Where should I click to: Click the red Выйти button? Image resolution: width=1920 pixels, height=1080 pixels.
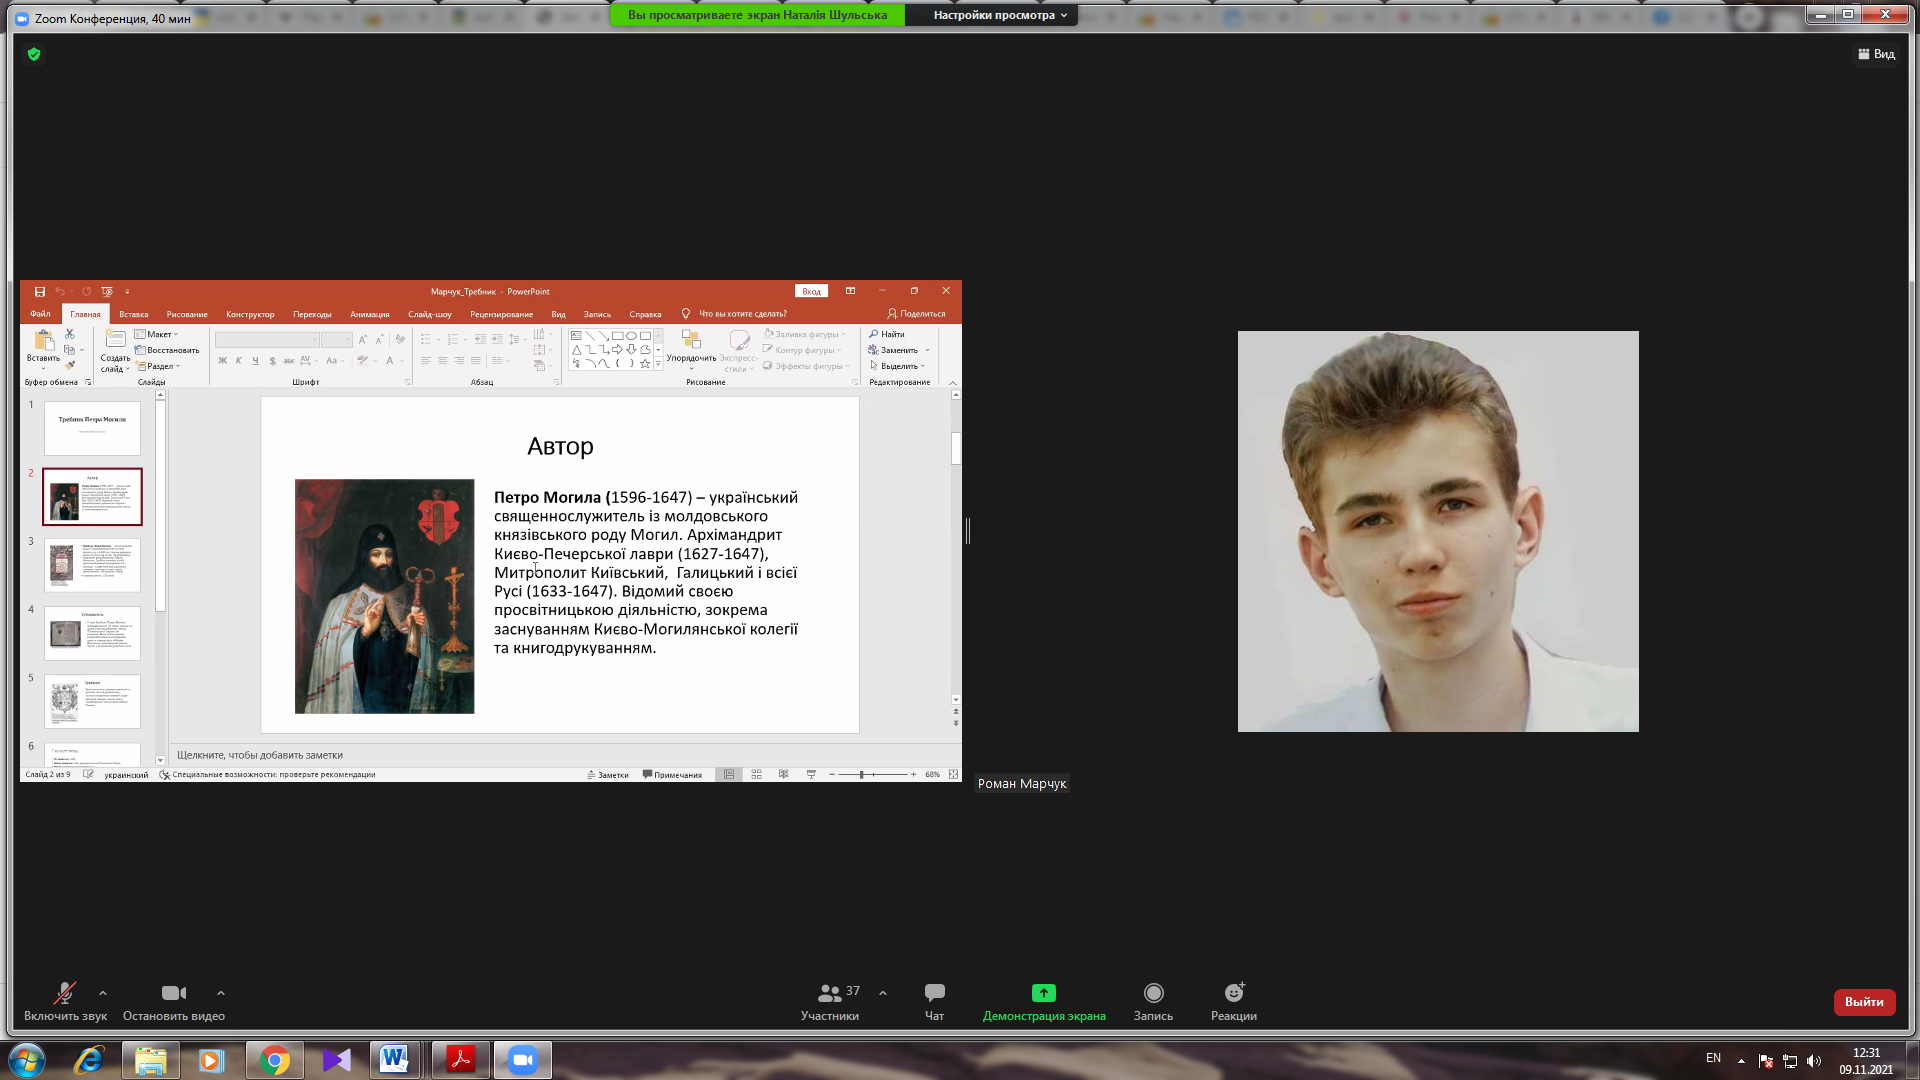click(x=1864, y=1002)
